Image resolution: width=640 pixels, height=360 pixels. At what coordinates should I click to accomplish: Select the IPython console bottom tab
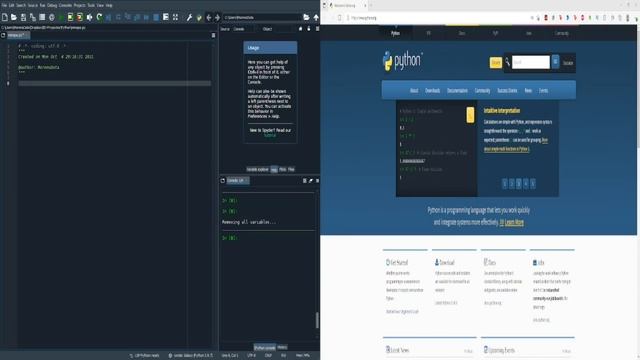pos(264,347)
